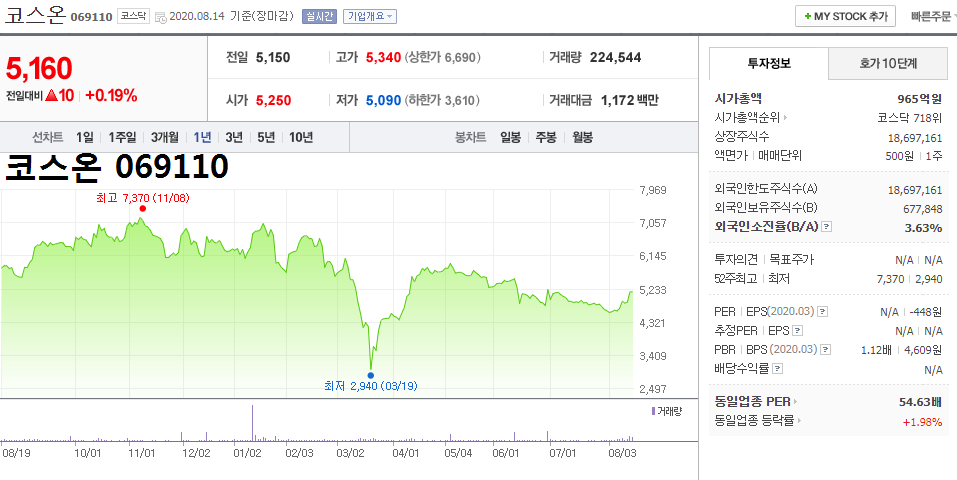This screenshot has width=957, height=480.
Task: Expand the 빠른주문 menu
Action: [x=933, y=16]
